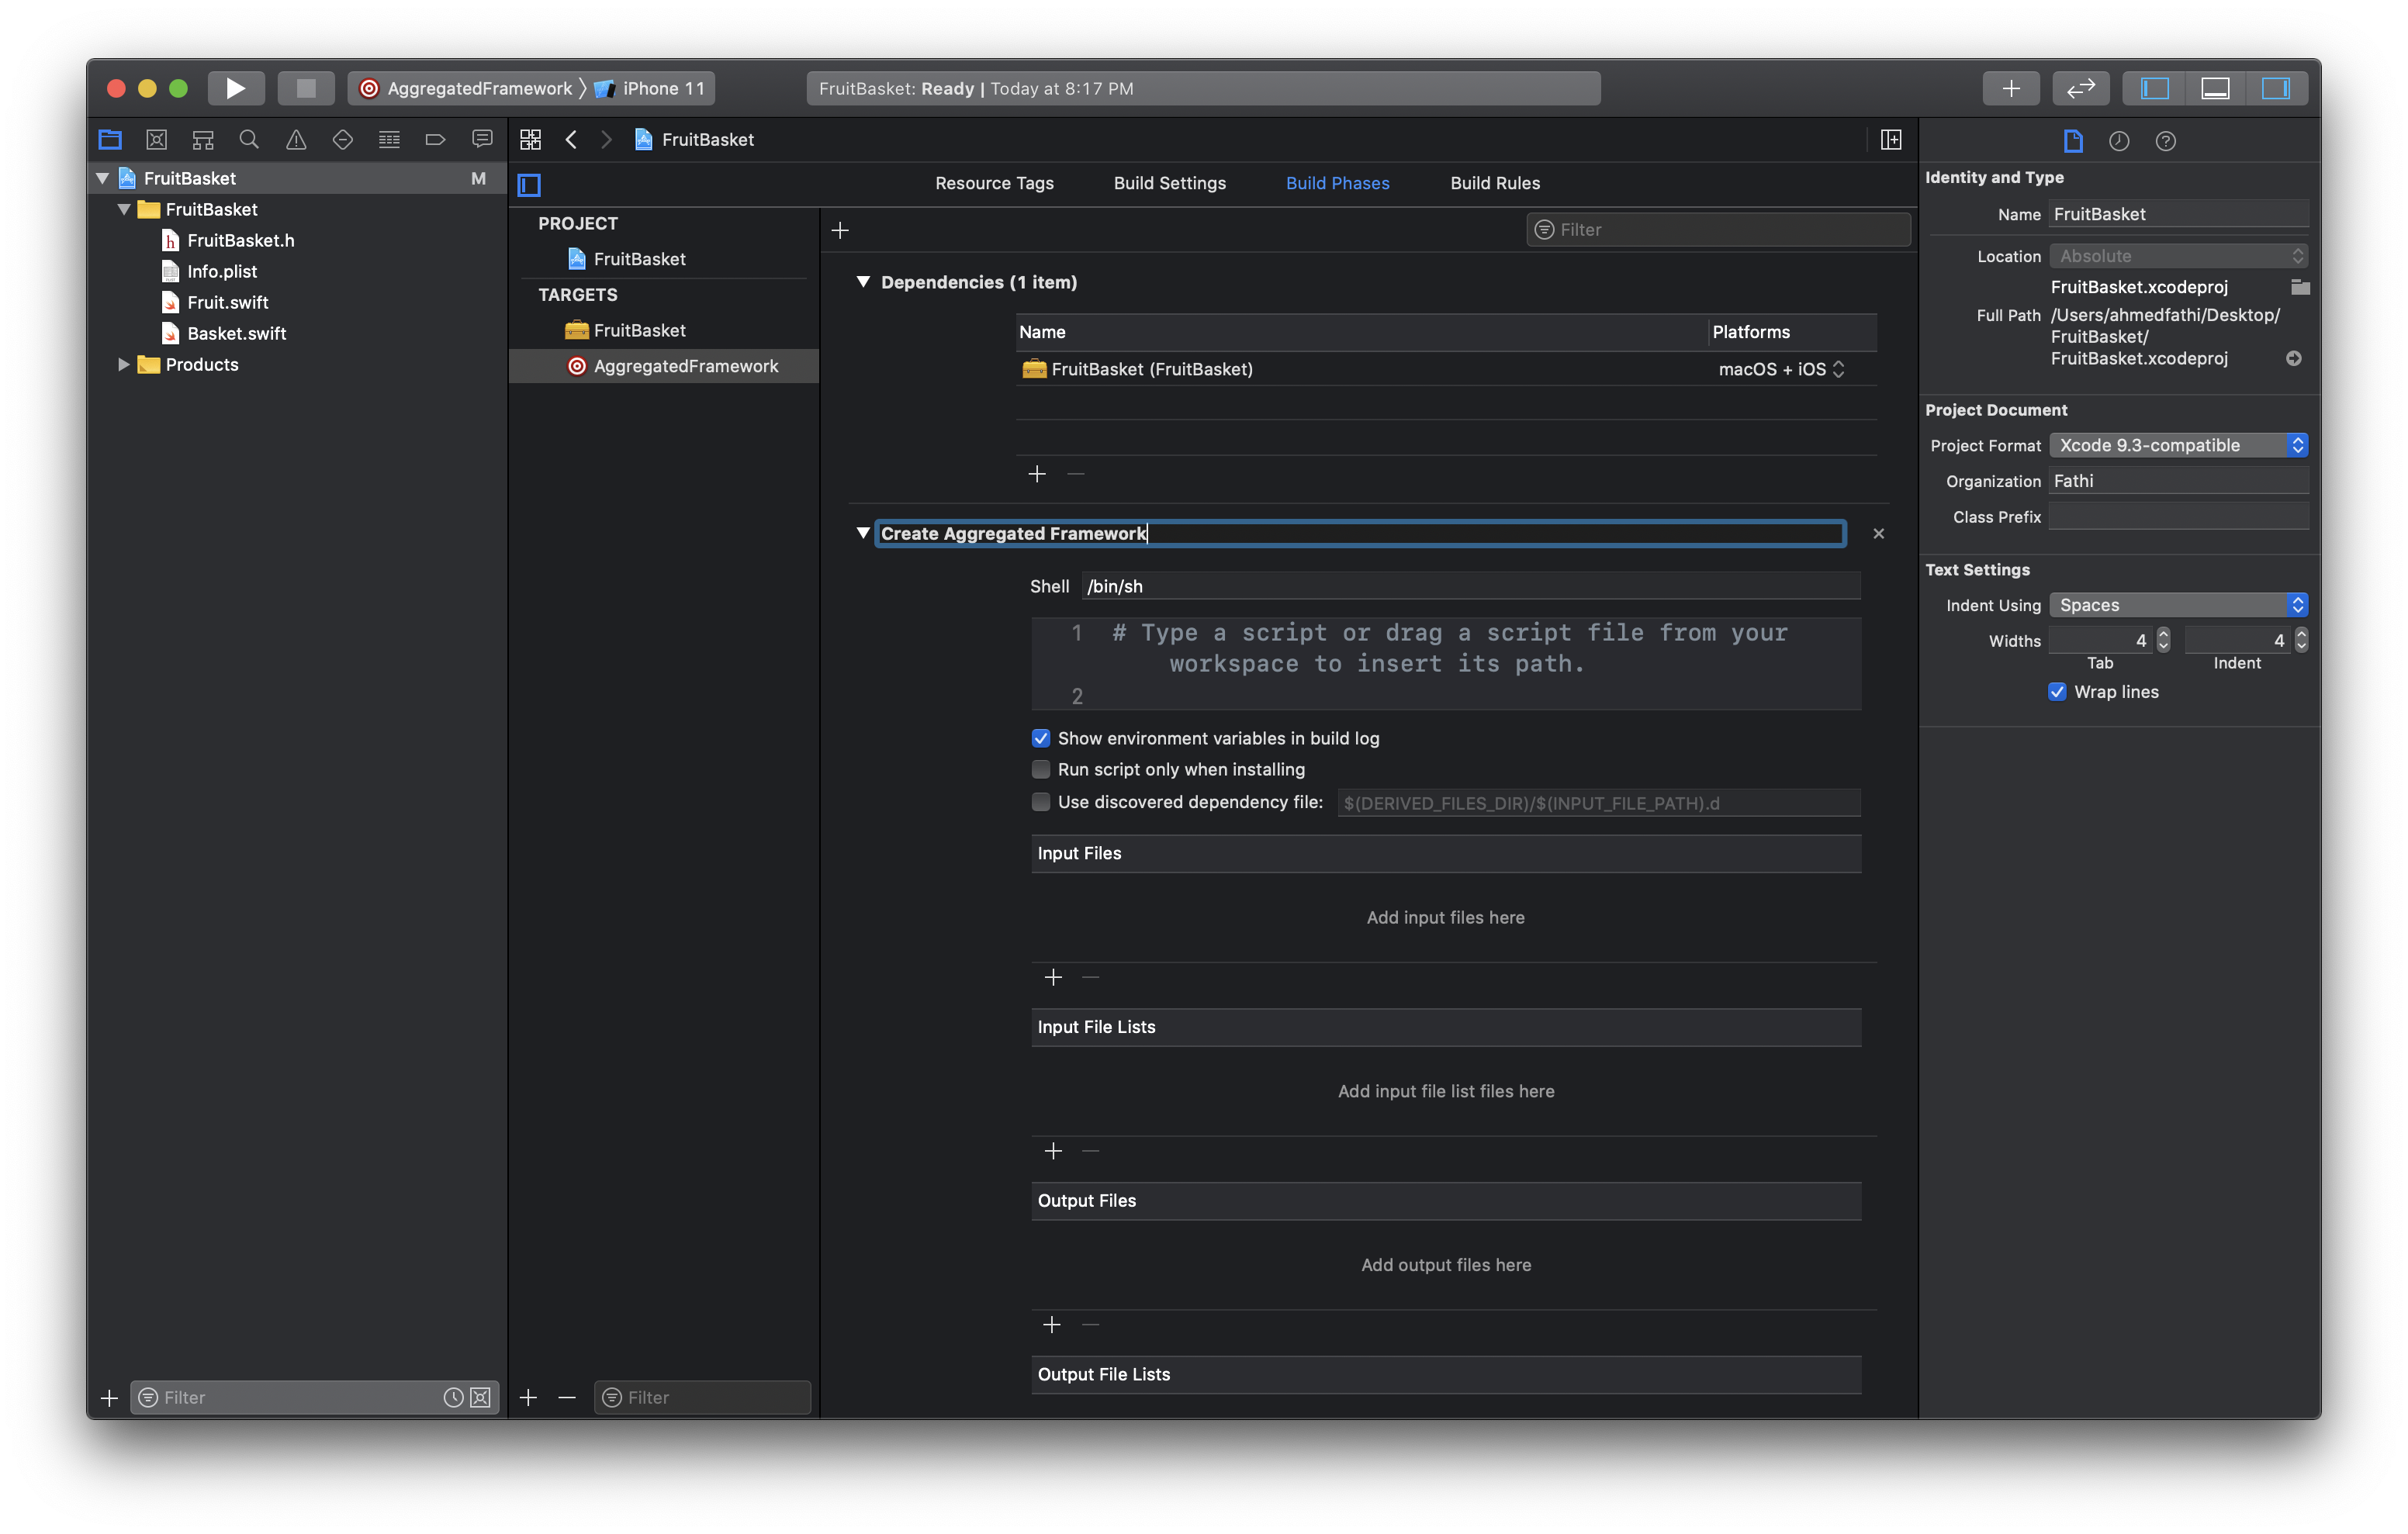Add a new target

tap(529, 1397)
